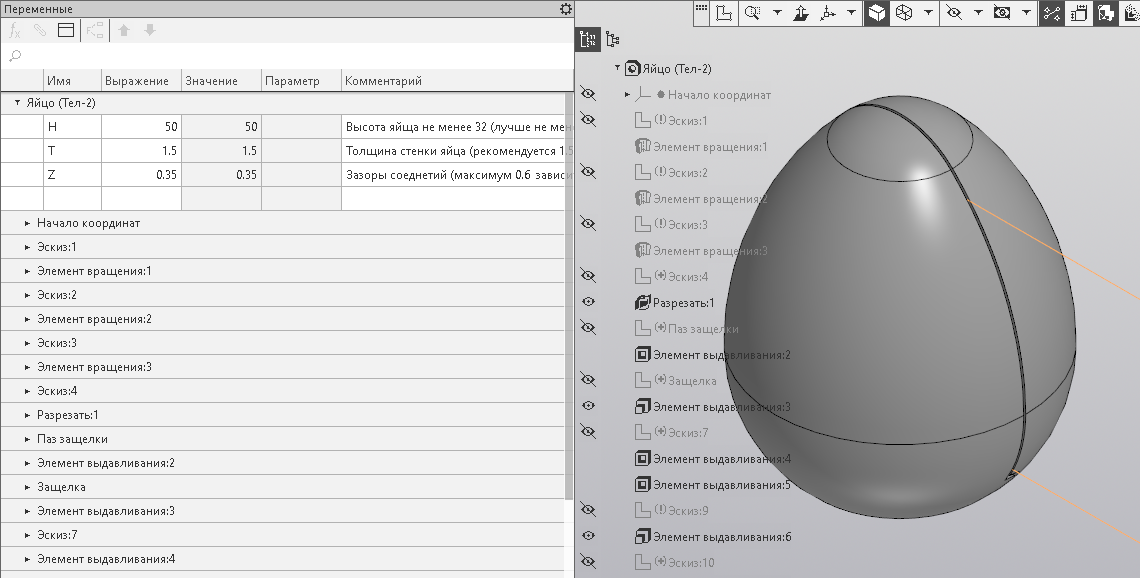
Task: Click the normal-to-plane orientation icon
Action: point(801,13)
